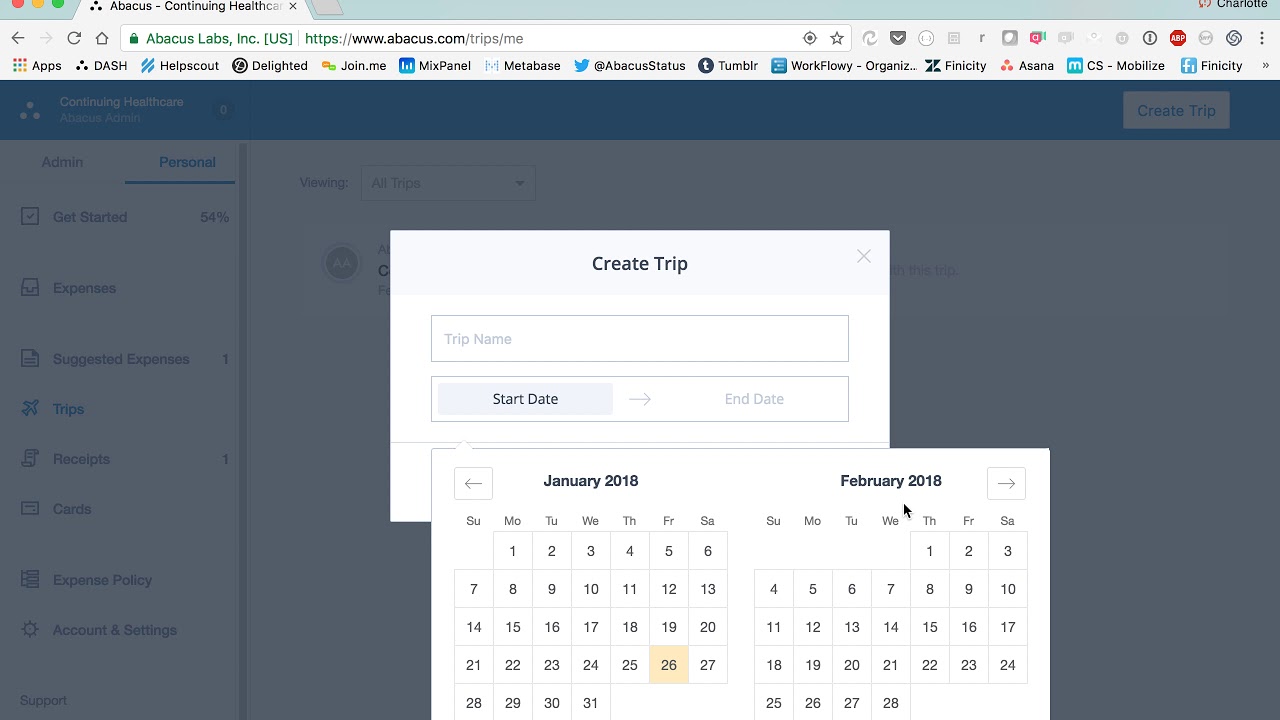
Task: Close the Create Trip dialog
Action: click(864, 257)
